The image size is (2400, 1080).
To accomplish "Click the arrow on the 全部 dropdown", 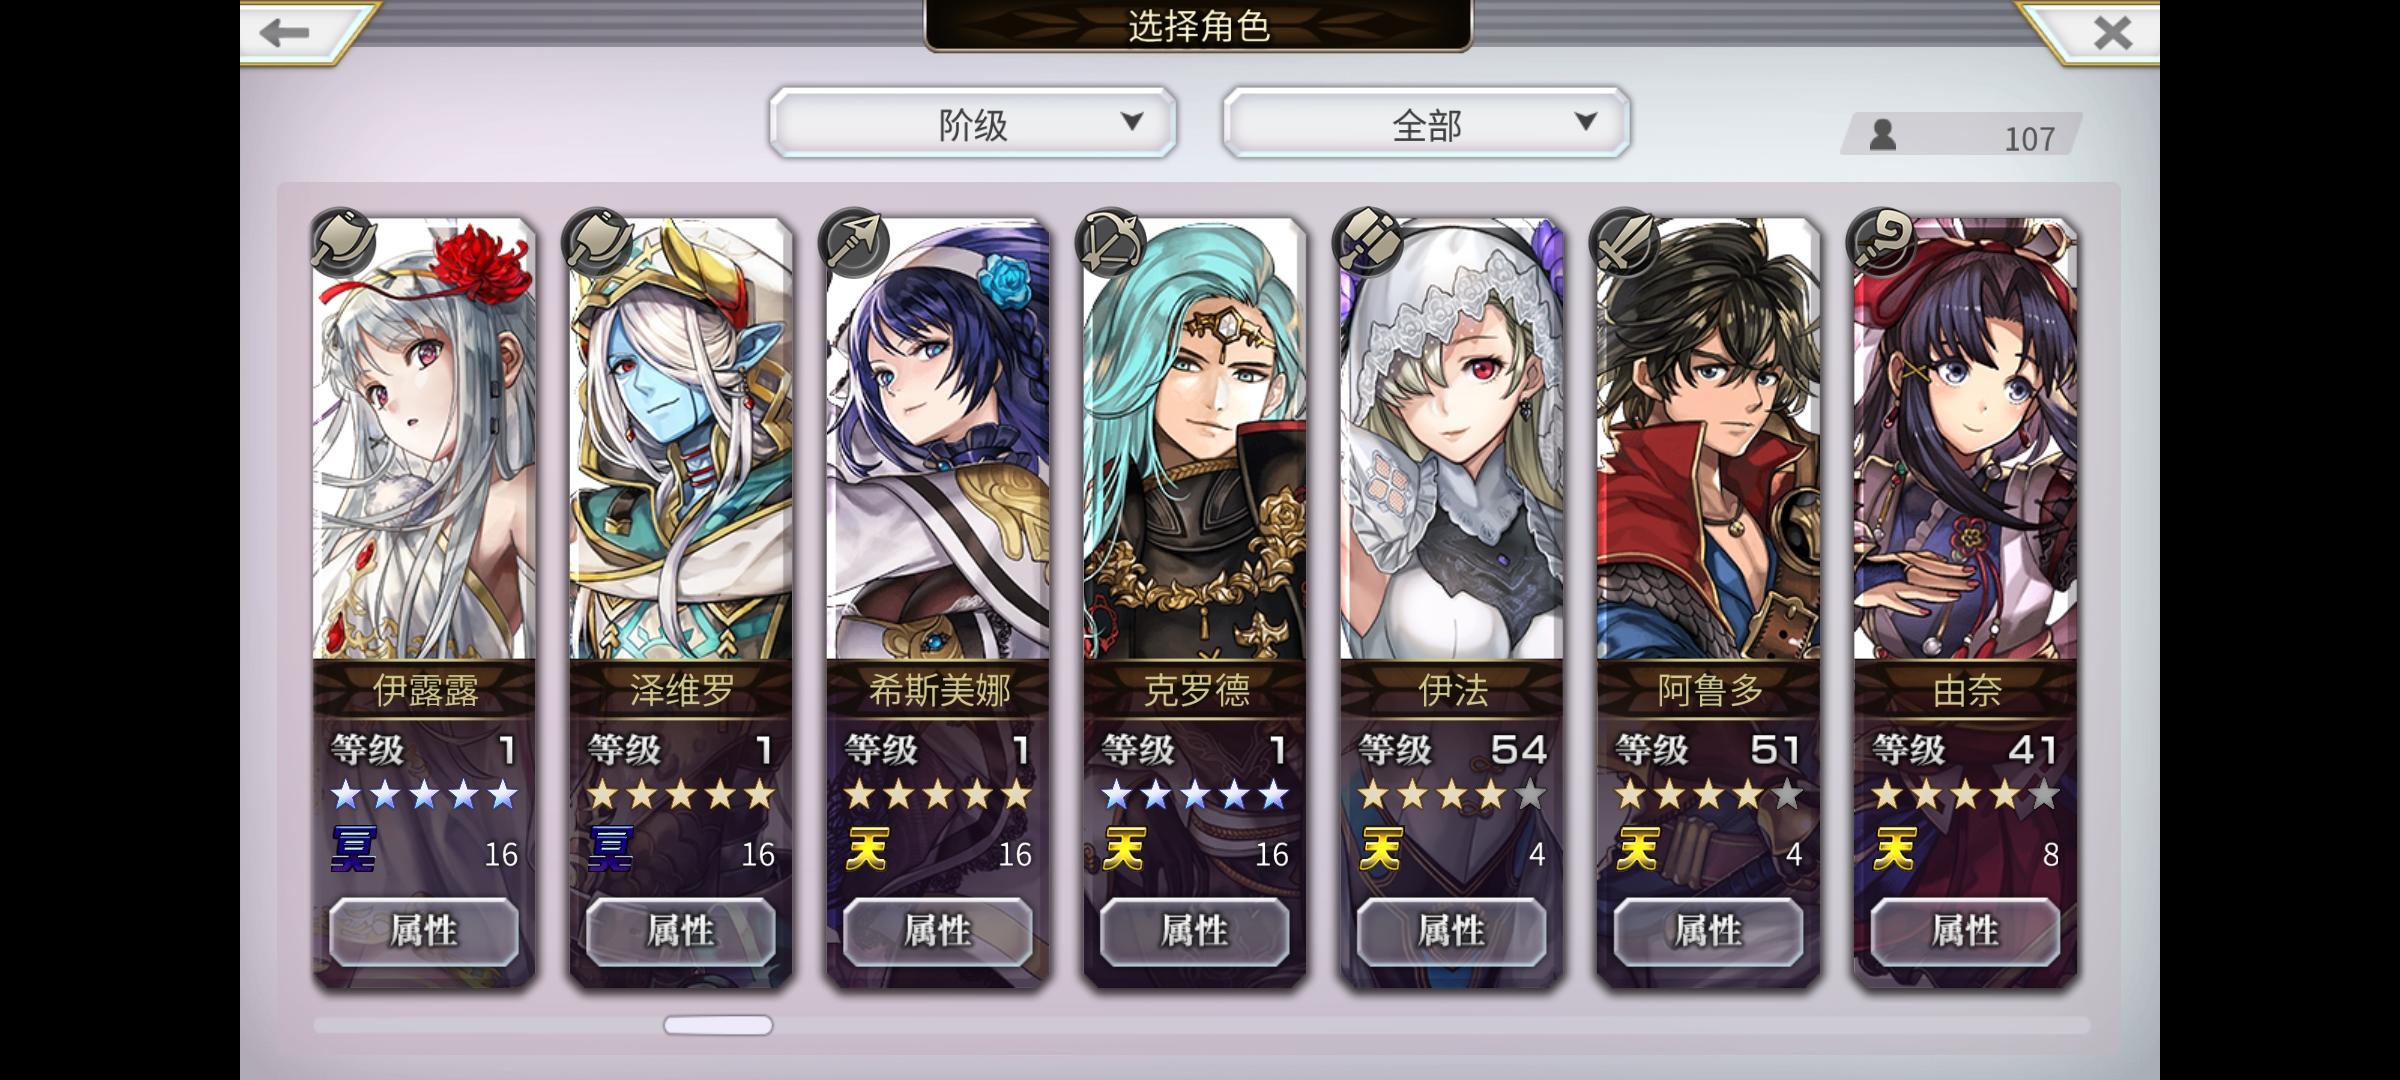I will pyautogui.click(x=1585, y=122).
